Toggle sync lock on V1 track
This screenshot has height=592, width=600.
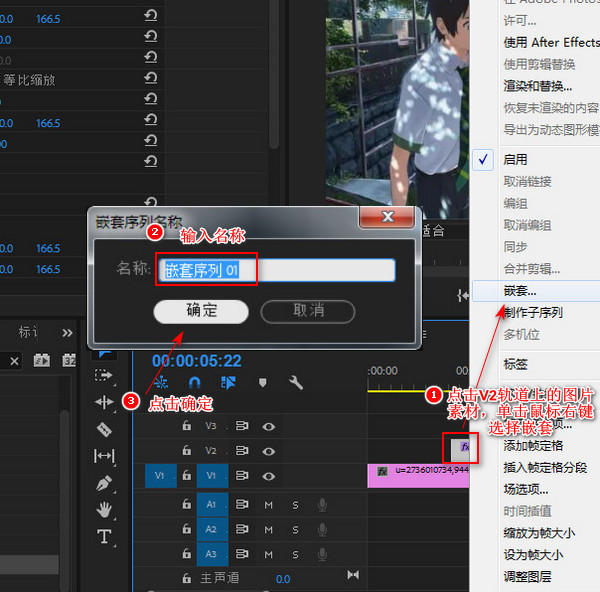[242, 476]
